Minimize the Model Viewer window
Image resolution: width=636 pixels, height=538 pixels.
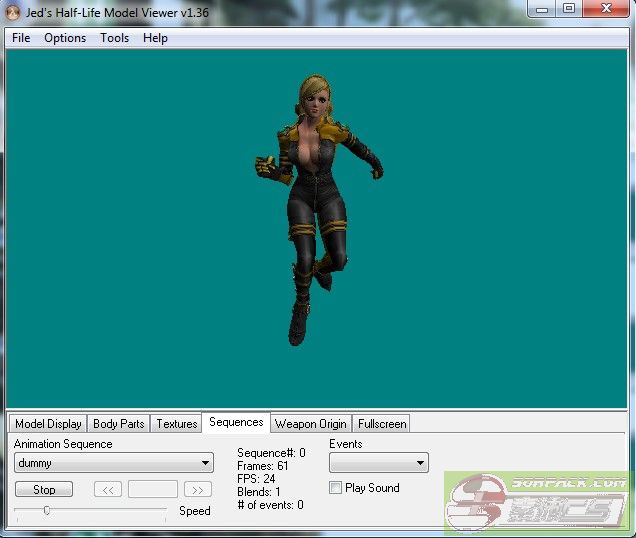[x=542, y=9]
